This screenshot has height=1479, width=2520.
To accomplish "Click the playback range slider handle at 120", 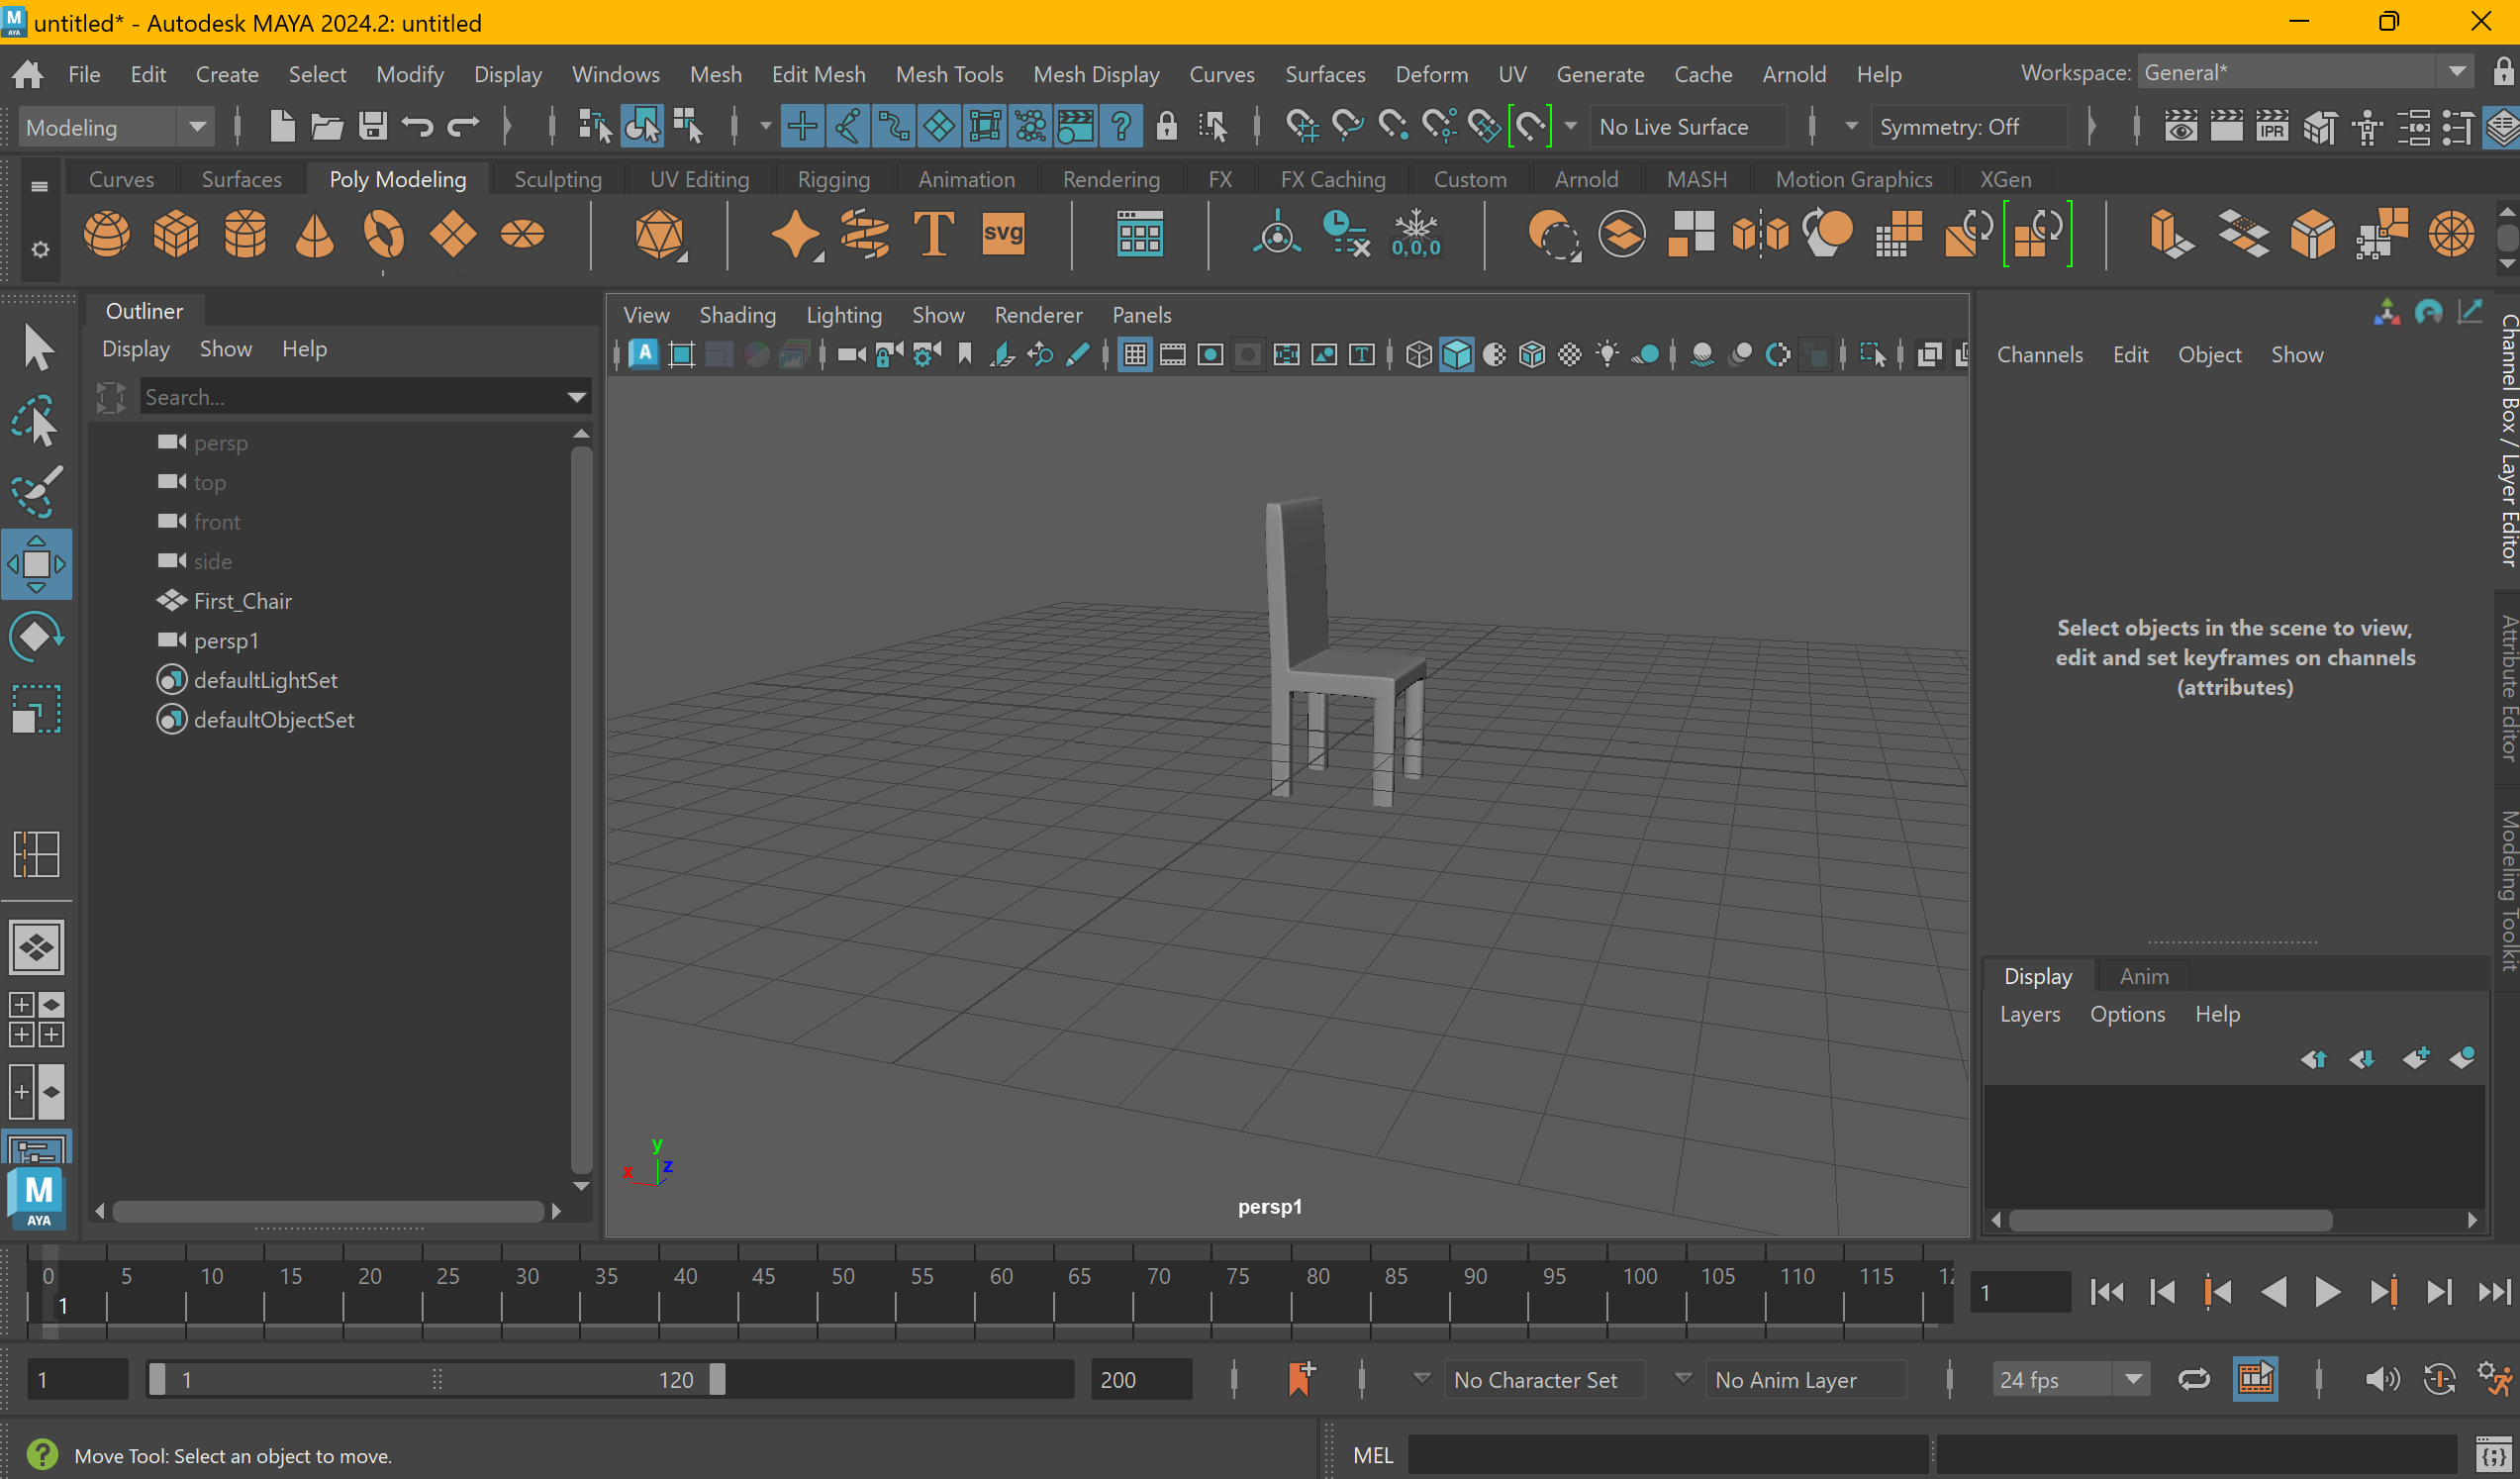I will click(x=717, y=1380).
